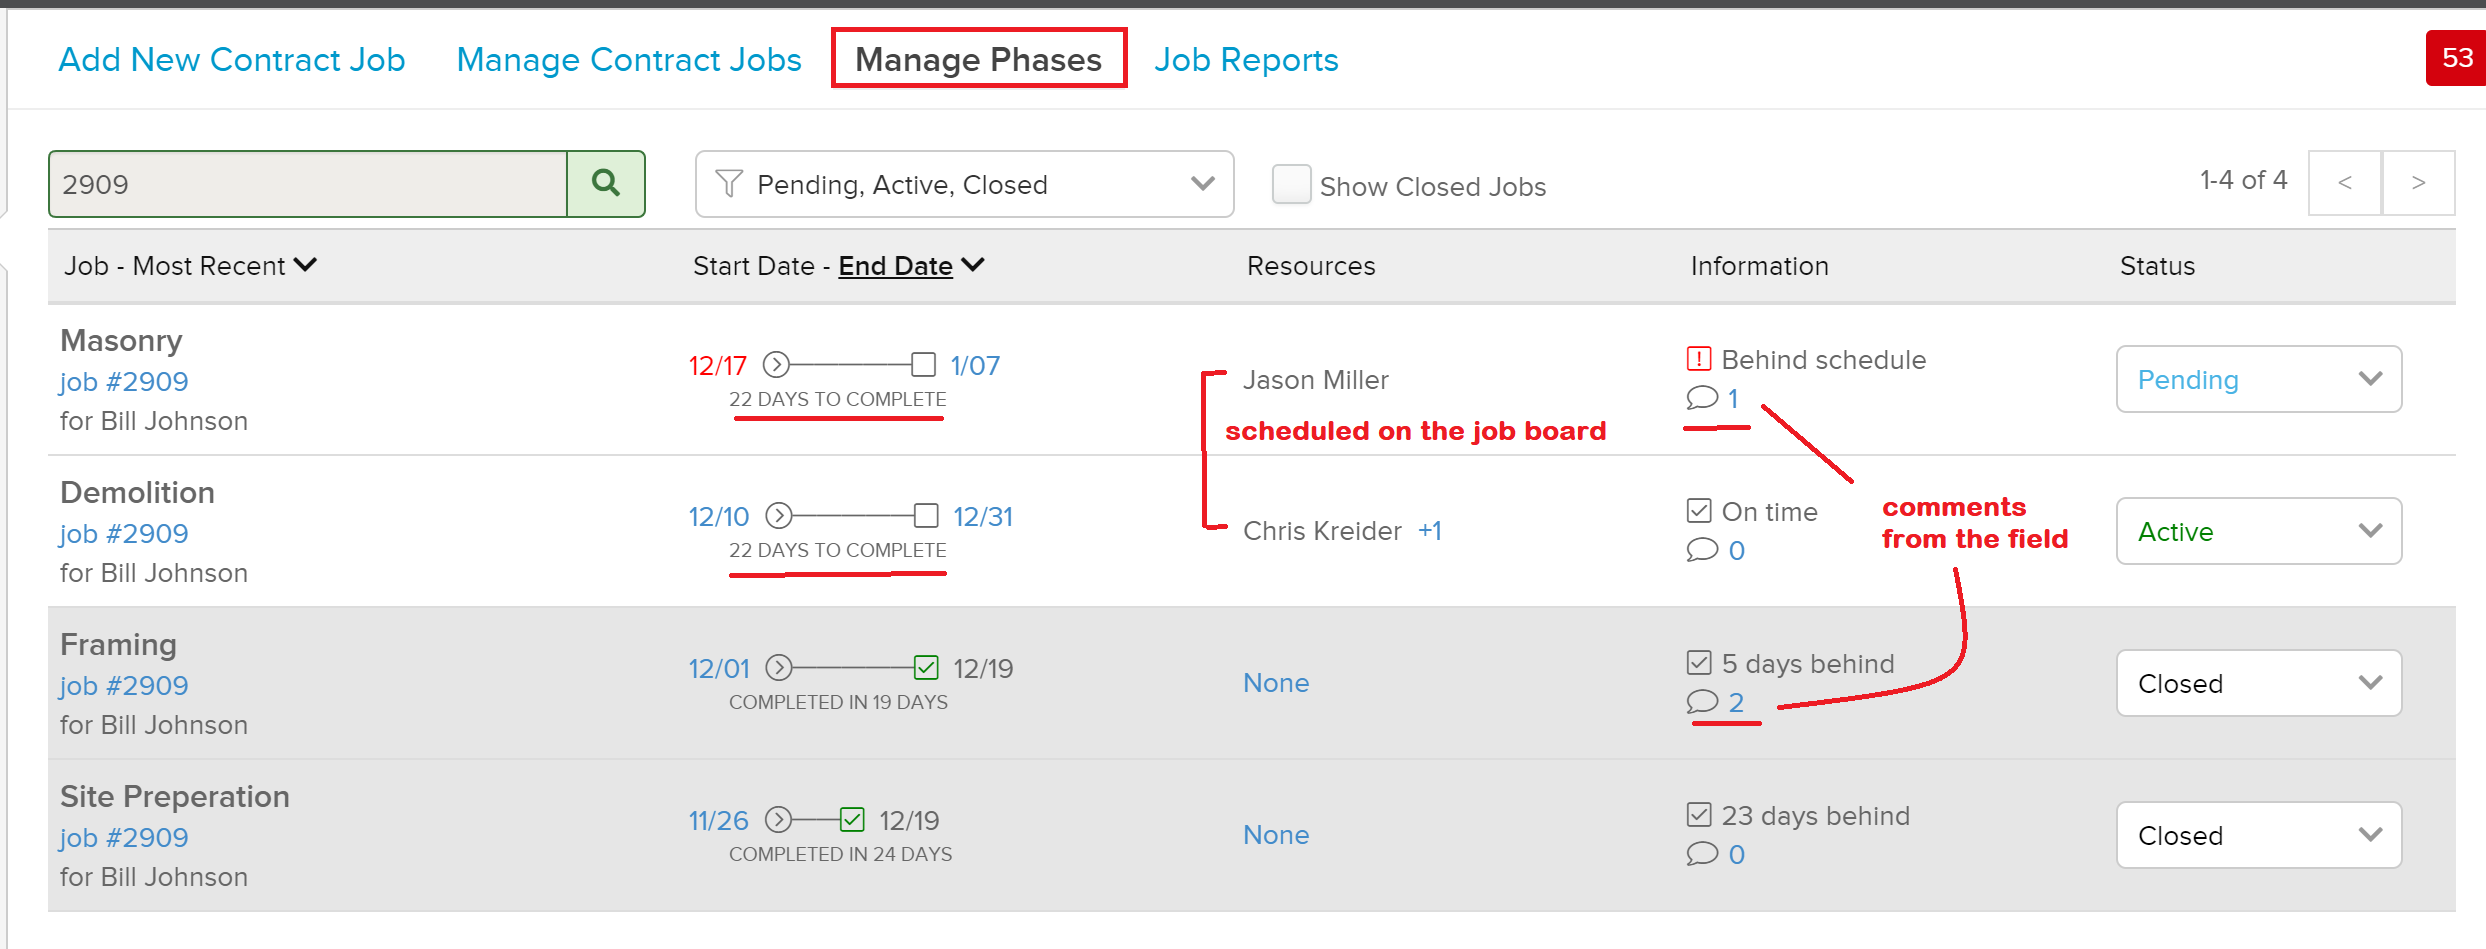2486x949 pixels.
Task: Click the search magnifying glass icon
Action: pyautogui.click(x=605, y=183)
